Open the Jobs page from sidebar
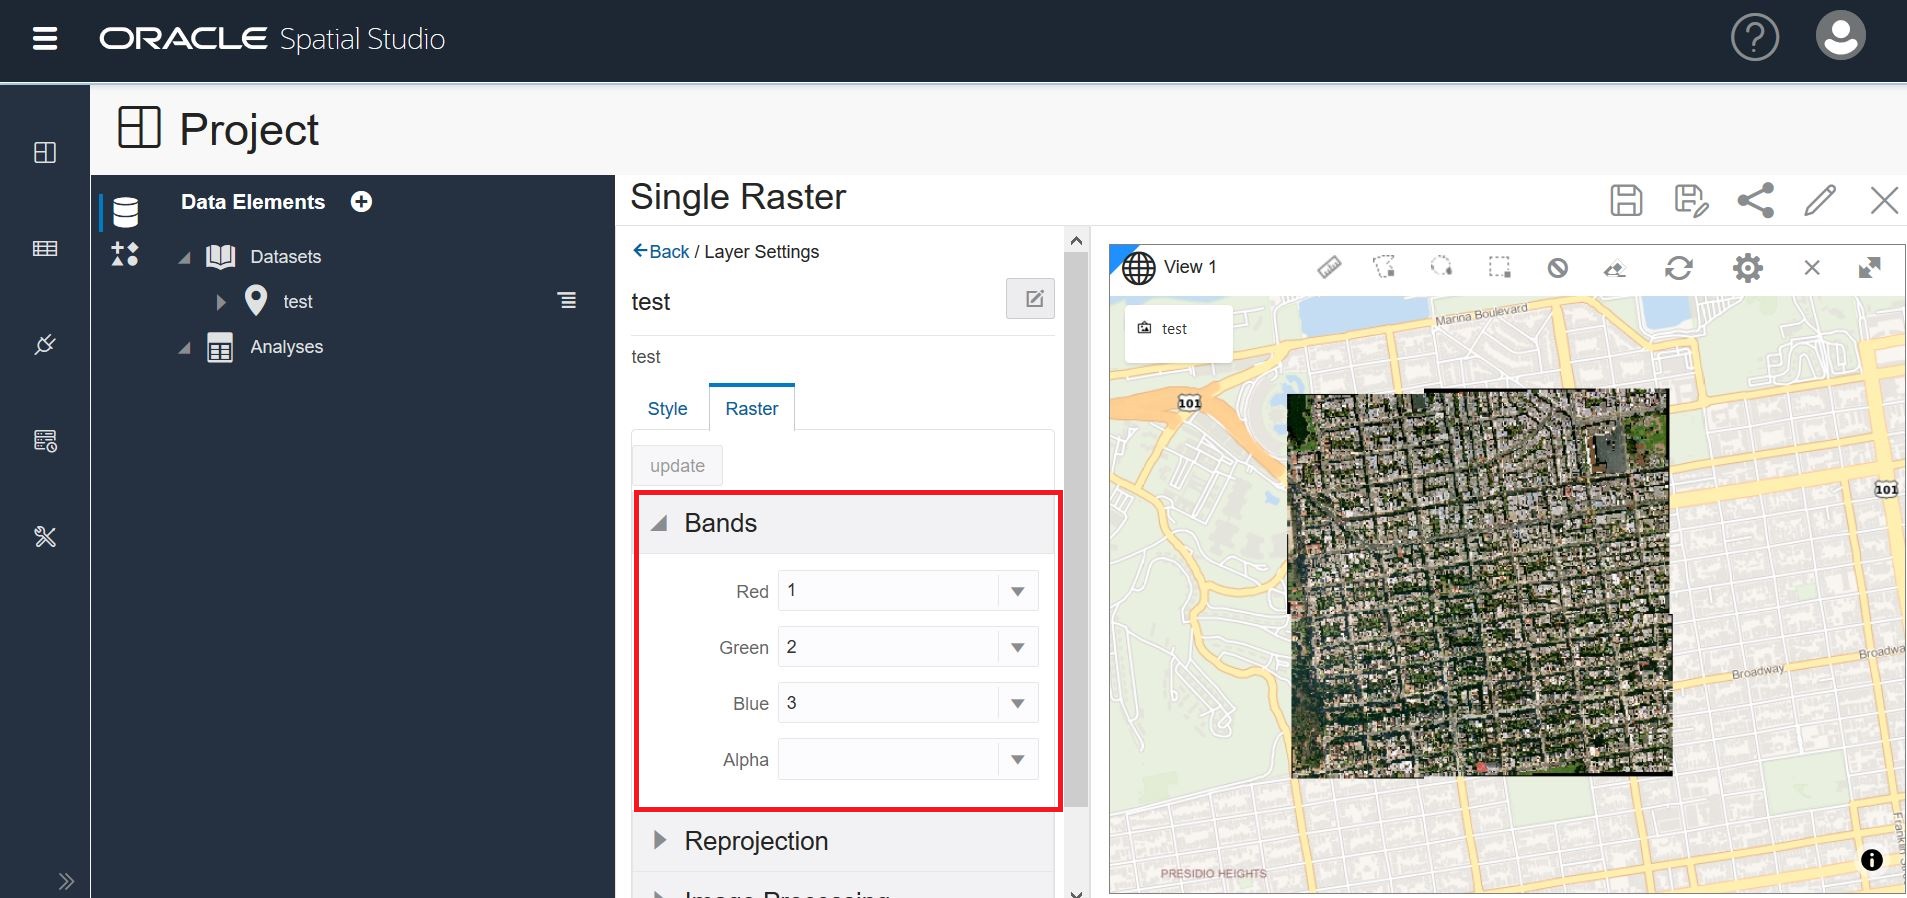This screenshot has height=898, width=1907. 45,441
